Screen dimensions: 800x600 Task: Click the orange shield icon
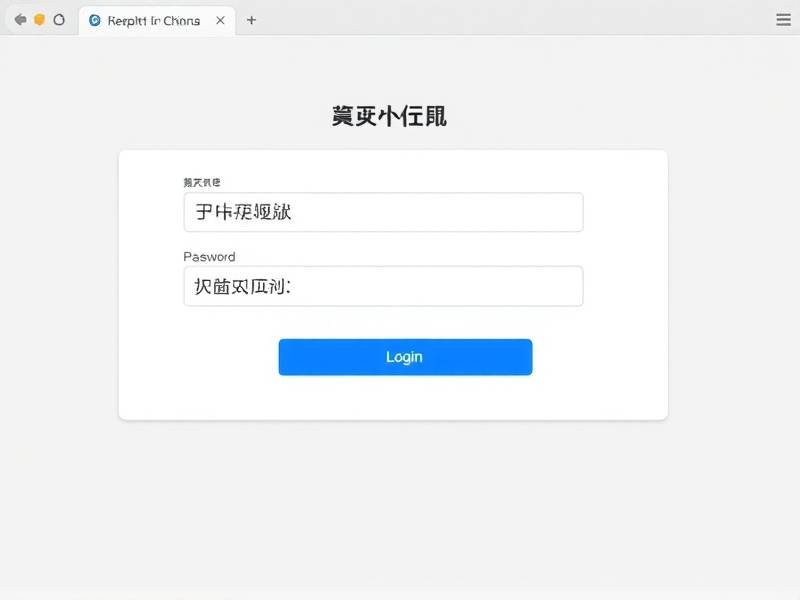(x=39, y=20)
